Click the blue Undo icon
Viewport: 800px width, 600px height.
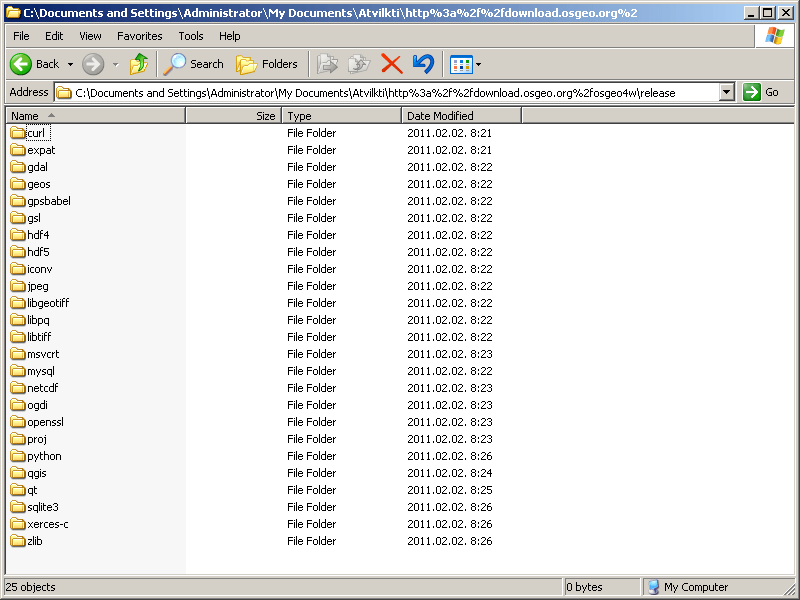pos(423,64)
